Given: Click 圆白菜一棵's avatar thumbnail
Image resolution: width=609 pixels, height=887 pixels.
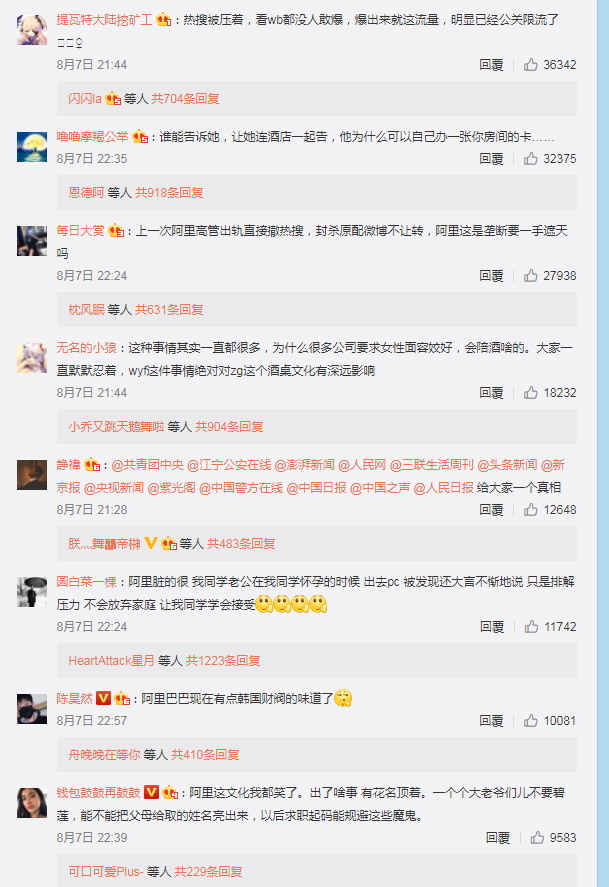Looking at the screenshot, I should (32, 592).
